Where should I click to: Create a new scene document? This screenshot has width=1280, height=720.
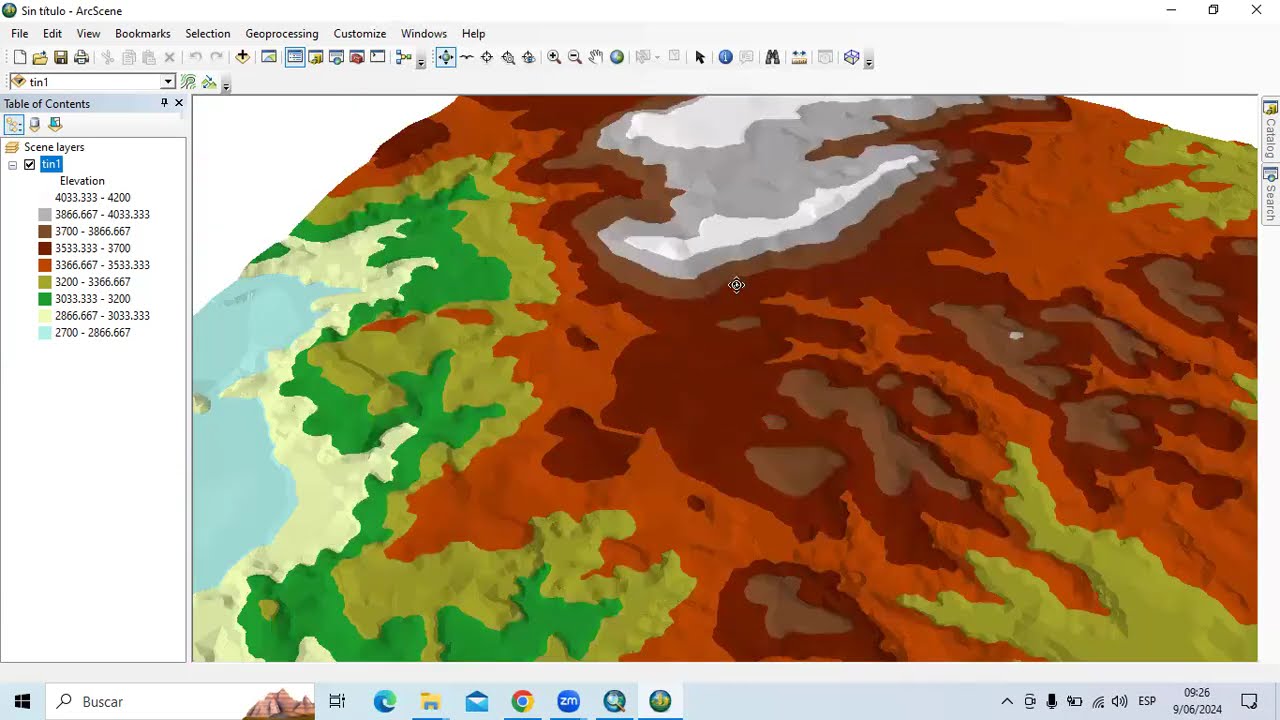pos(20,58)
